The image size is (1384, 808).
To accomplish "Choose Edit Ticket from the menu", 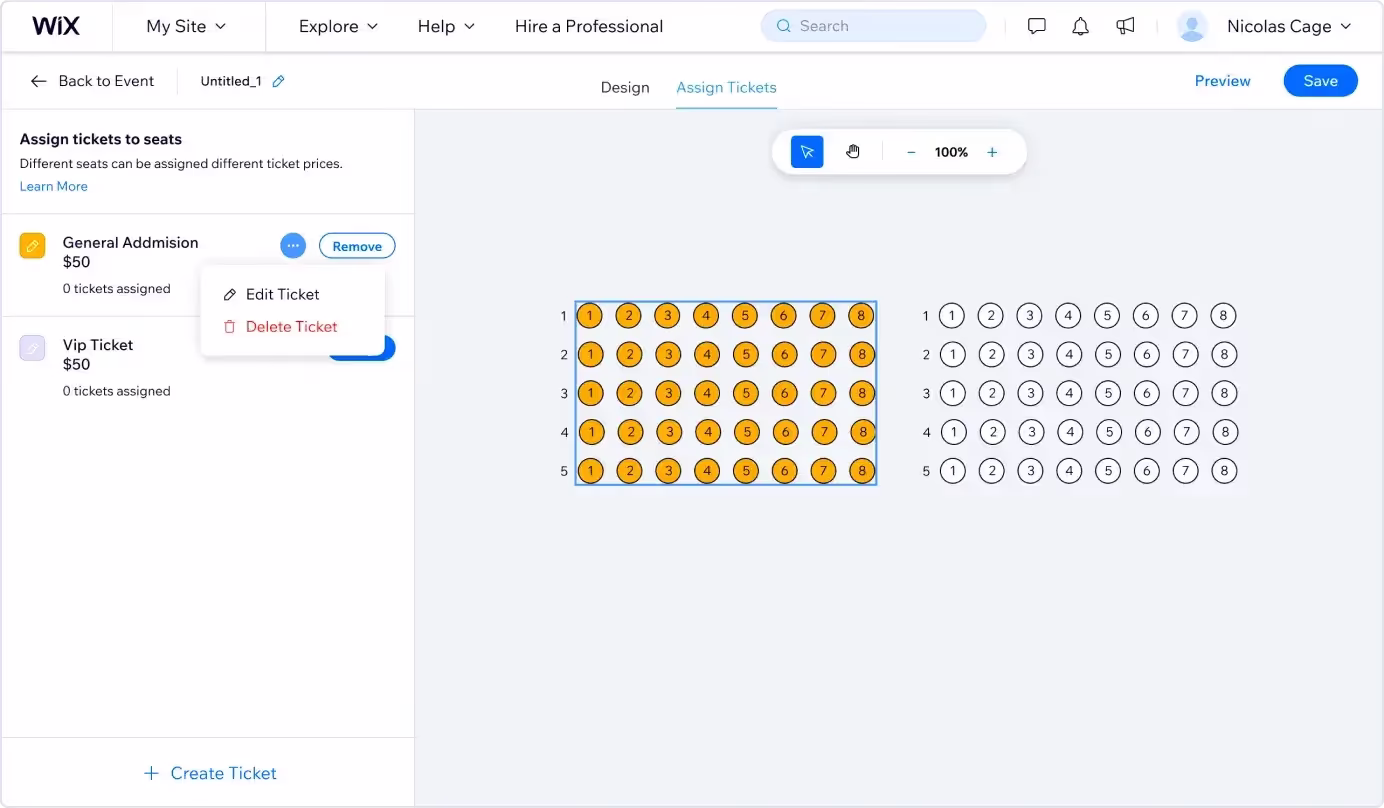I will pyautogui.click(x=282, y=294).
